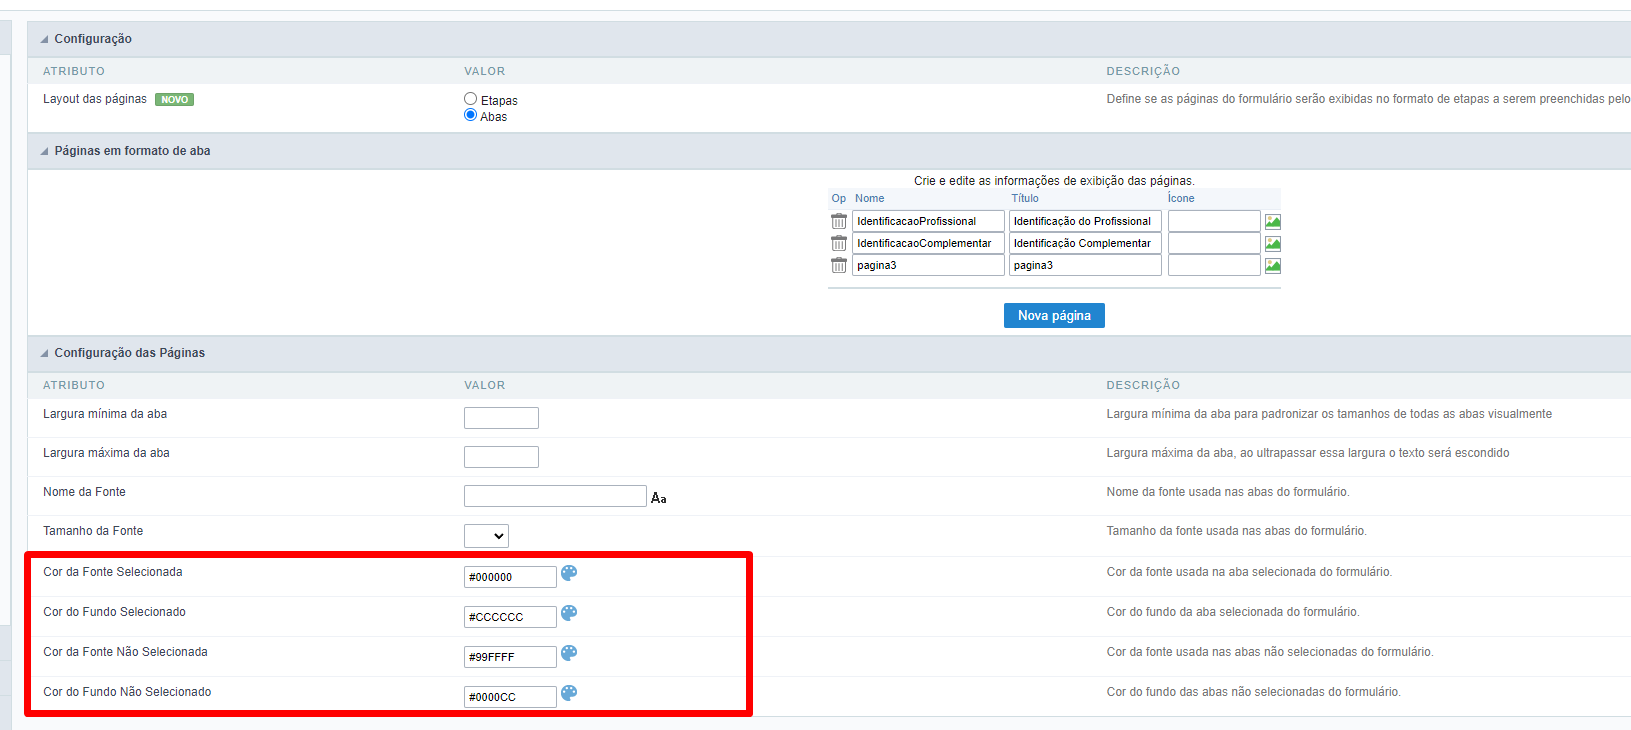
Task: Select the Etapas layout radio button
Action: pyautogui.click(x=470, y=99)
